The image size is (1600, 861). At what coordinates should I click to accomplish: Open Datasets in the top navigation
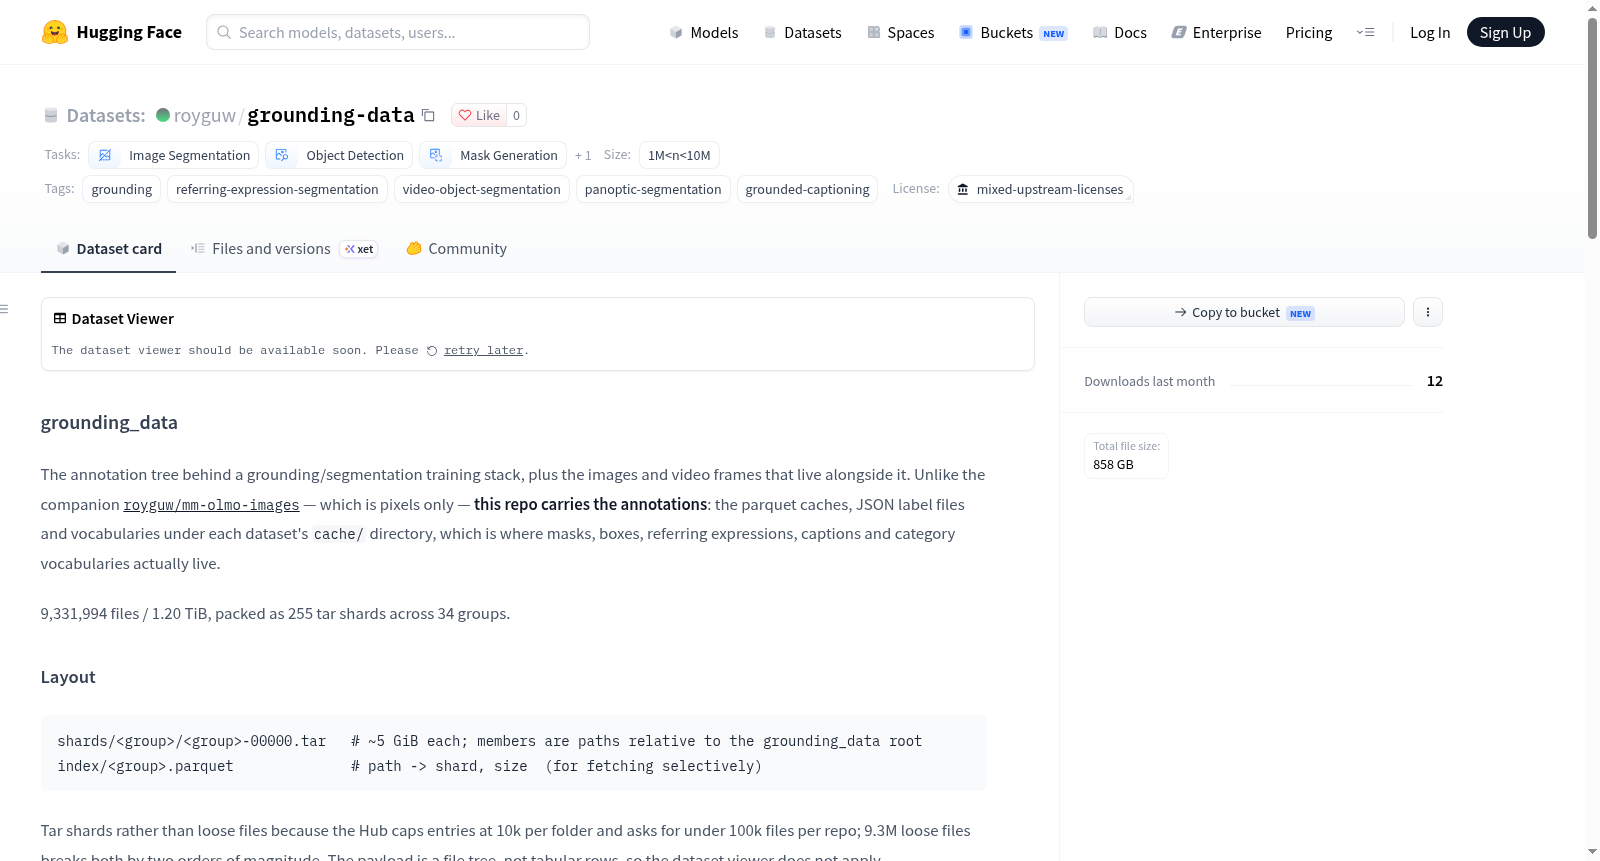click(x=803, y=32)
